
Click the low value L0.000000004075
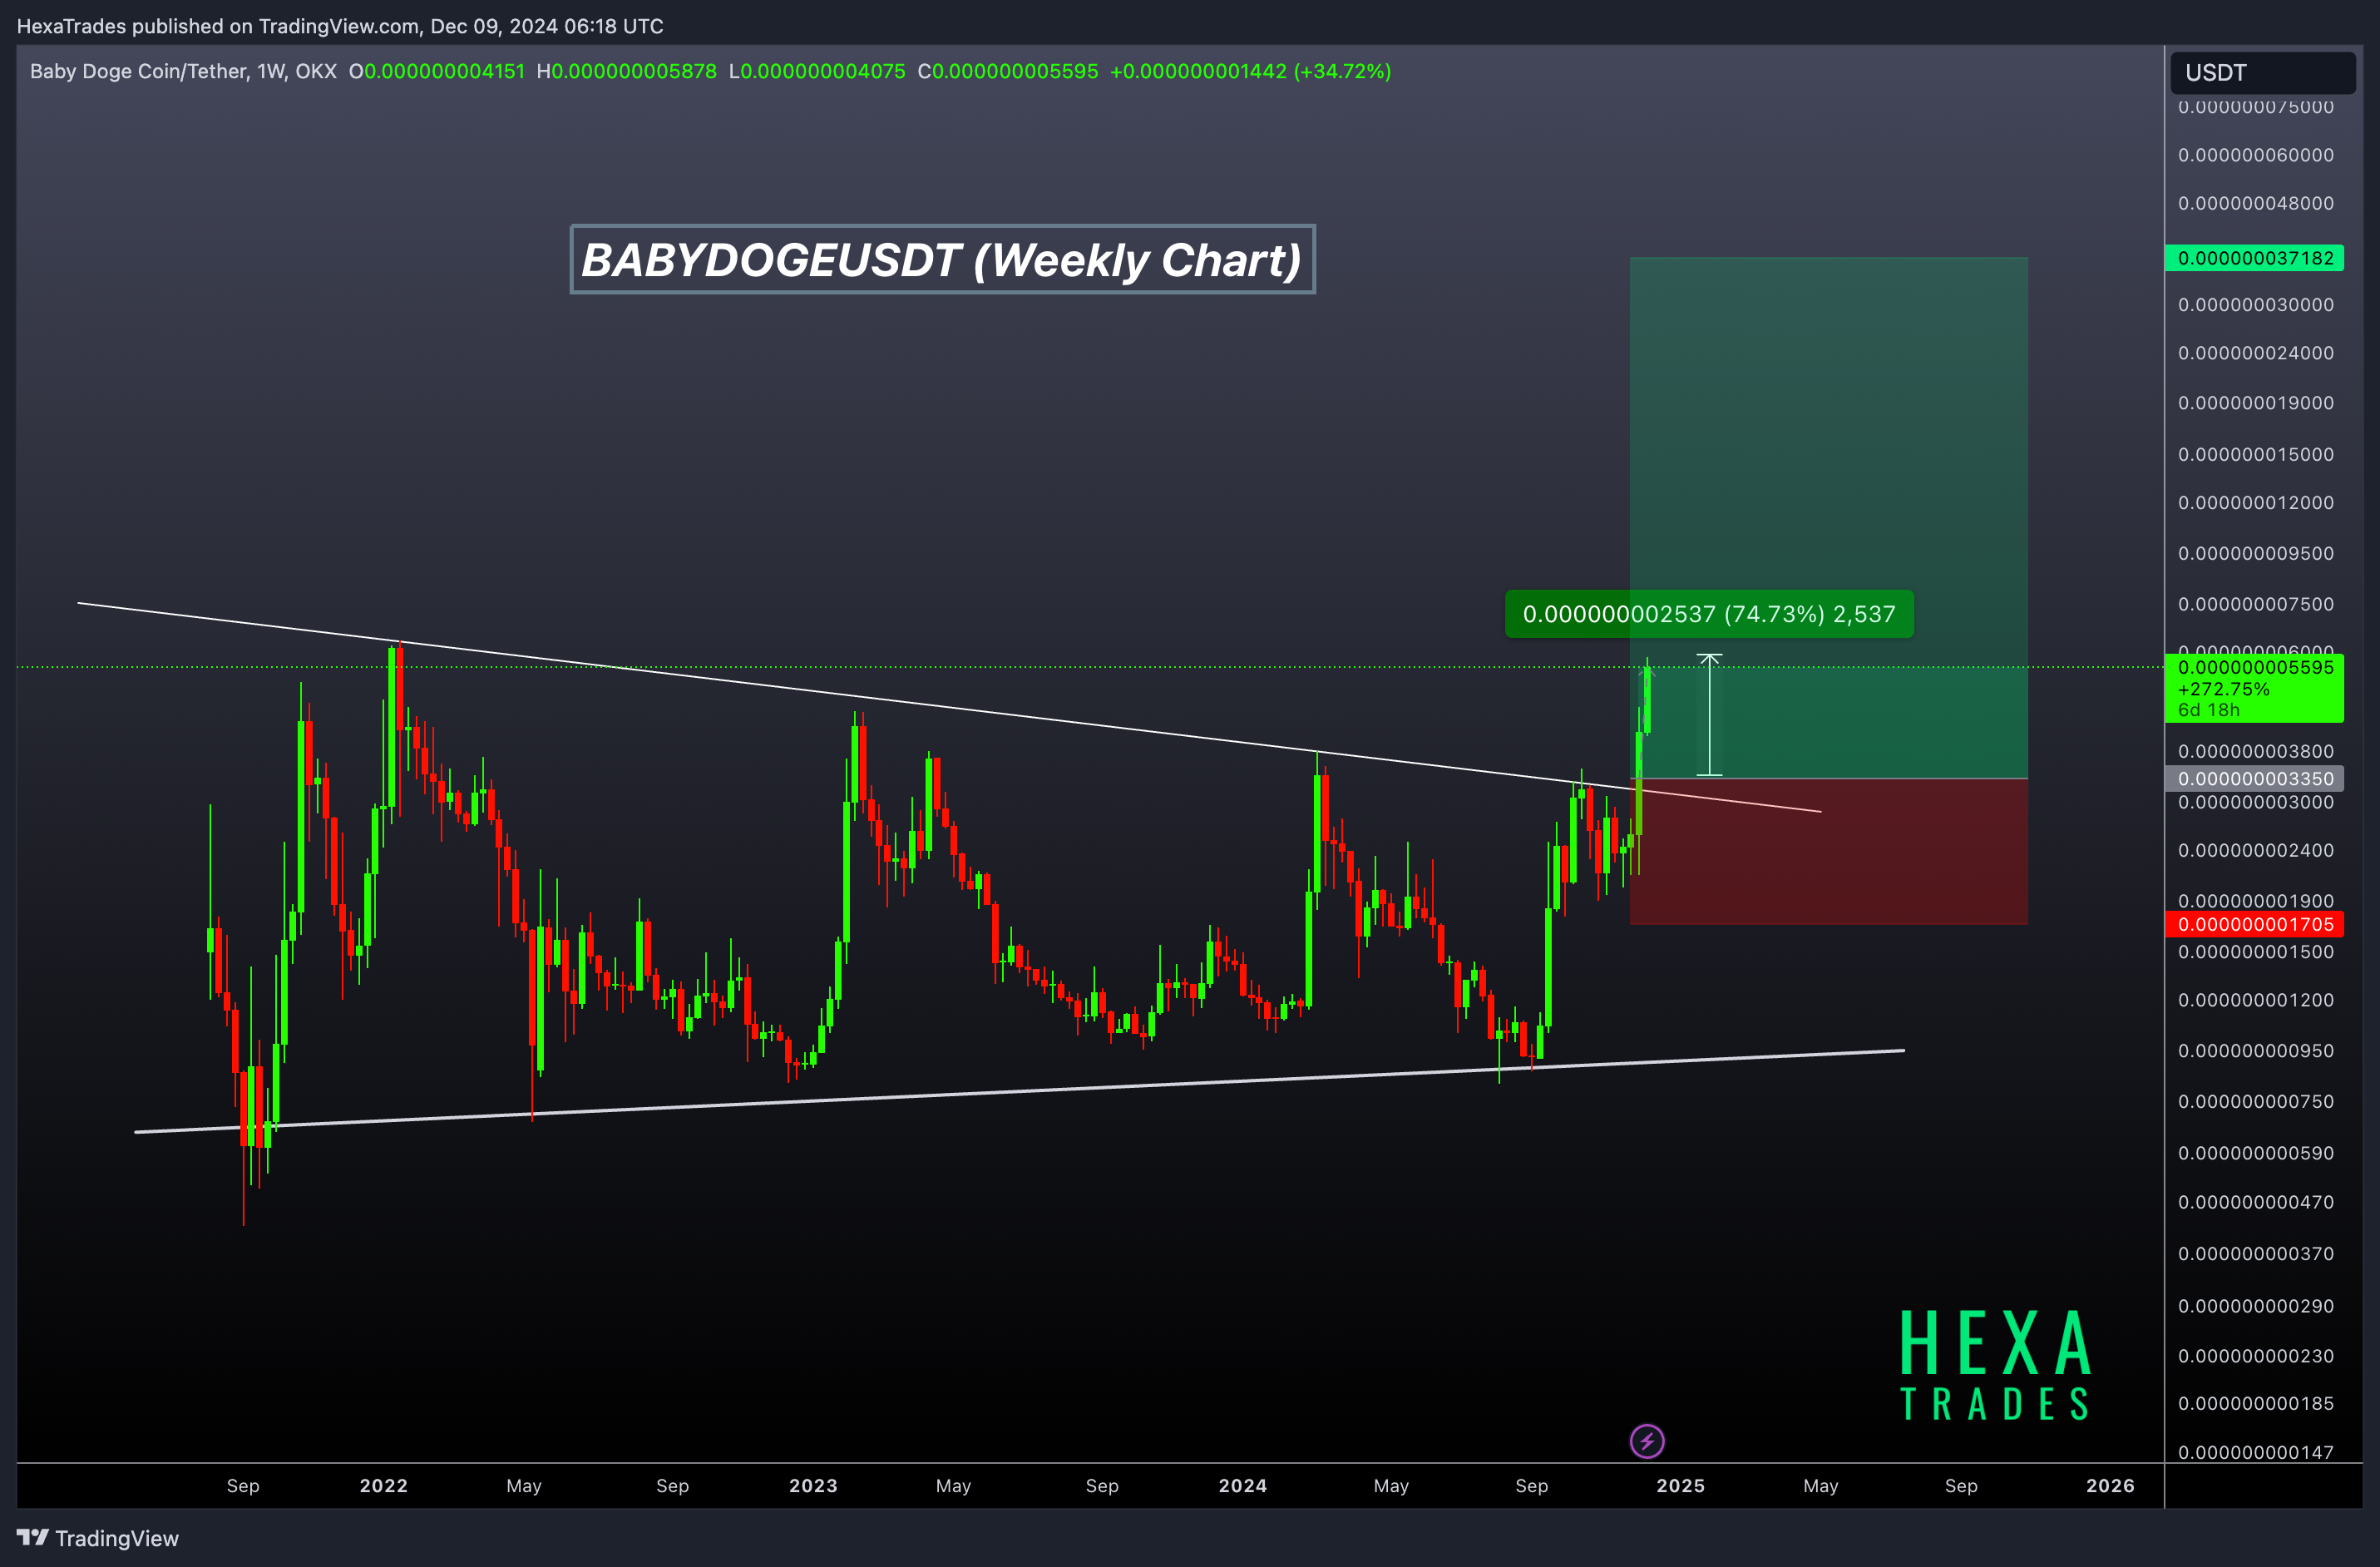817,71
